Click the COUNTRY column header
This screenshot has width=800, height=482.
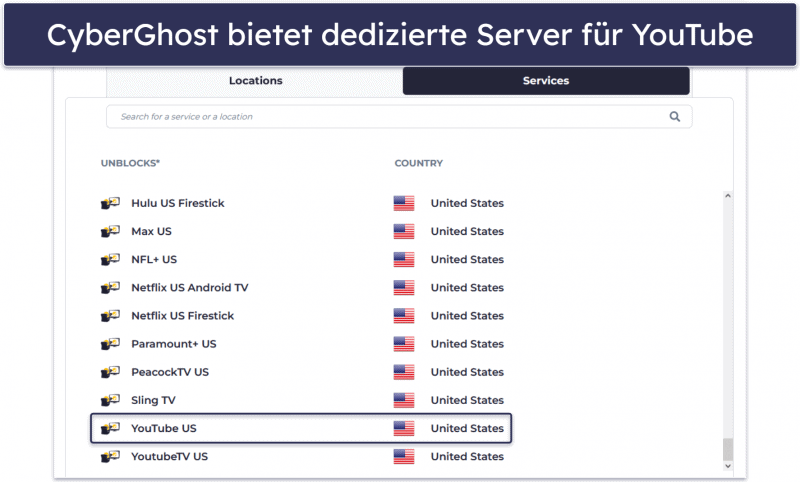tap(418, 163)
